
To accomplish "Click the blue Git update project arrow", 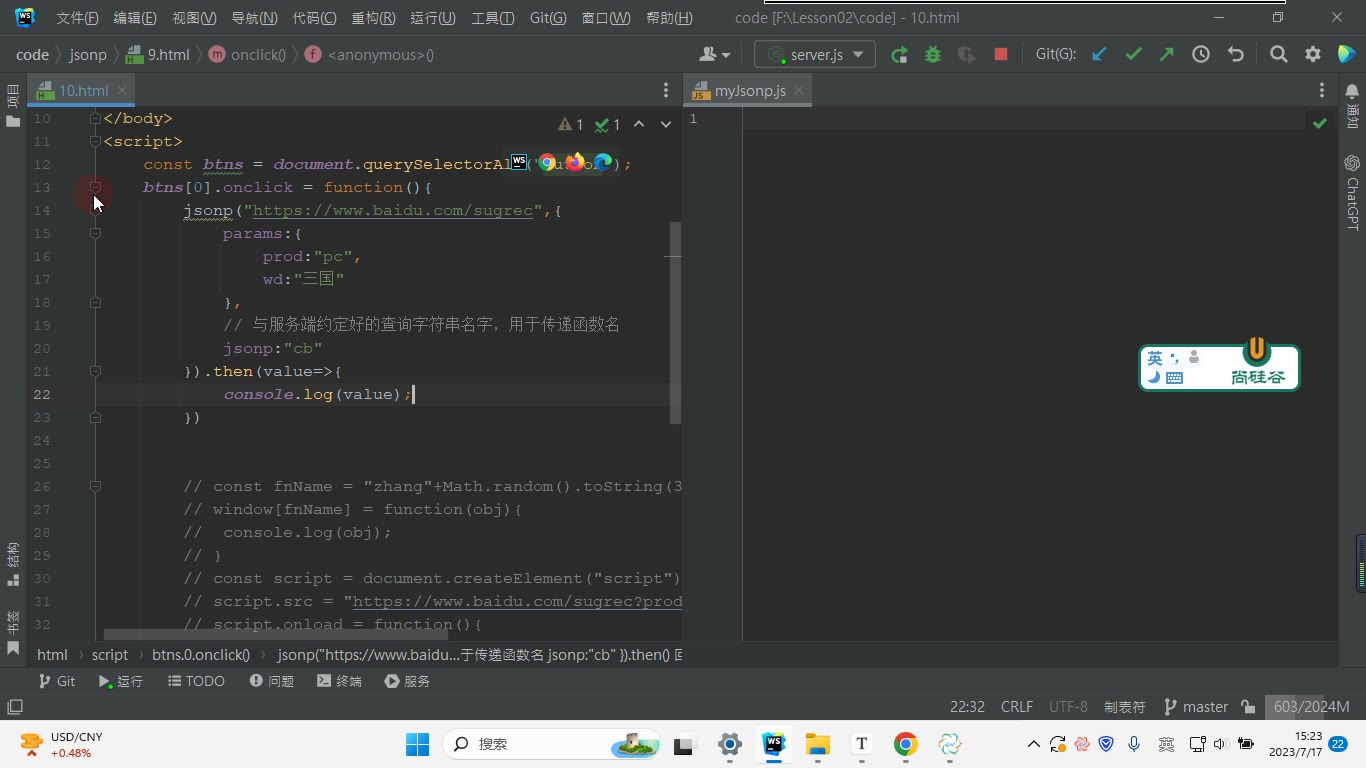I will click(x=1099, y=55).
